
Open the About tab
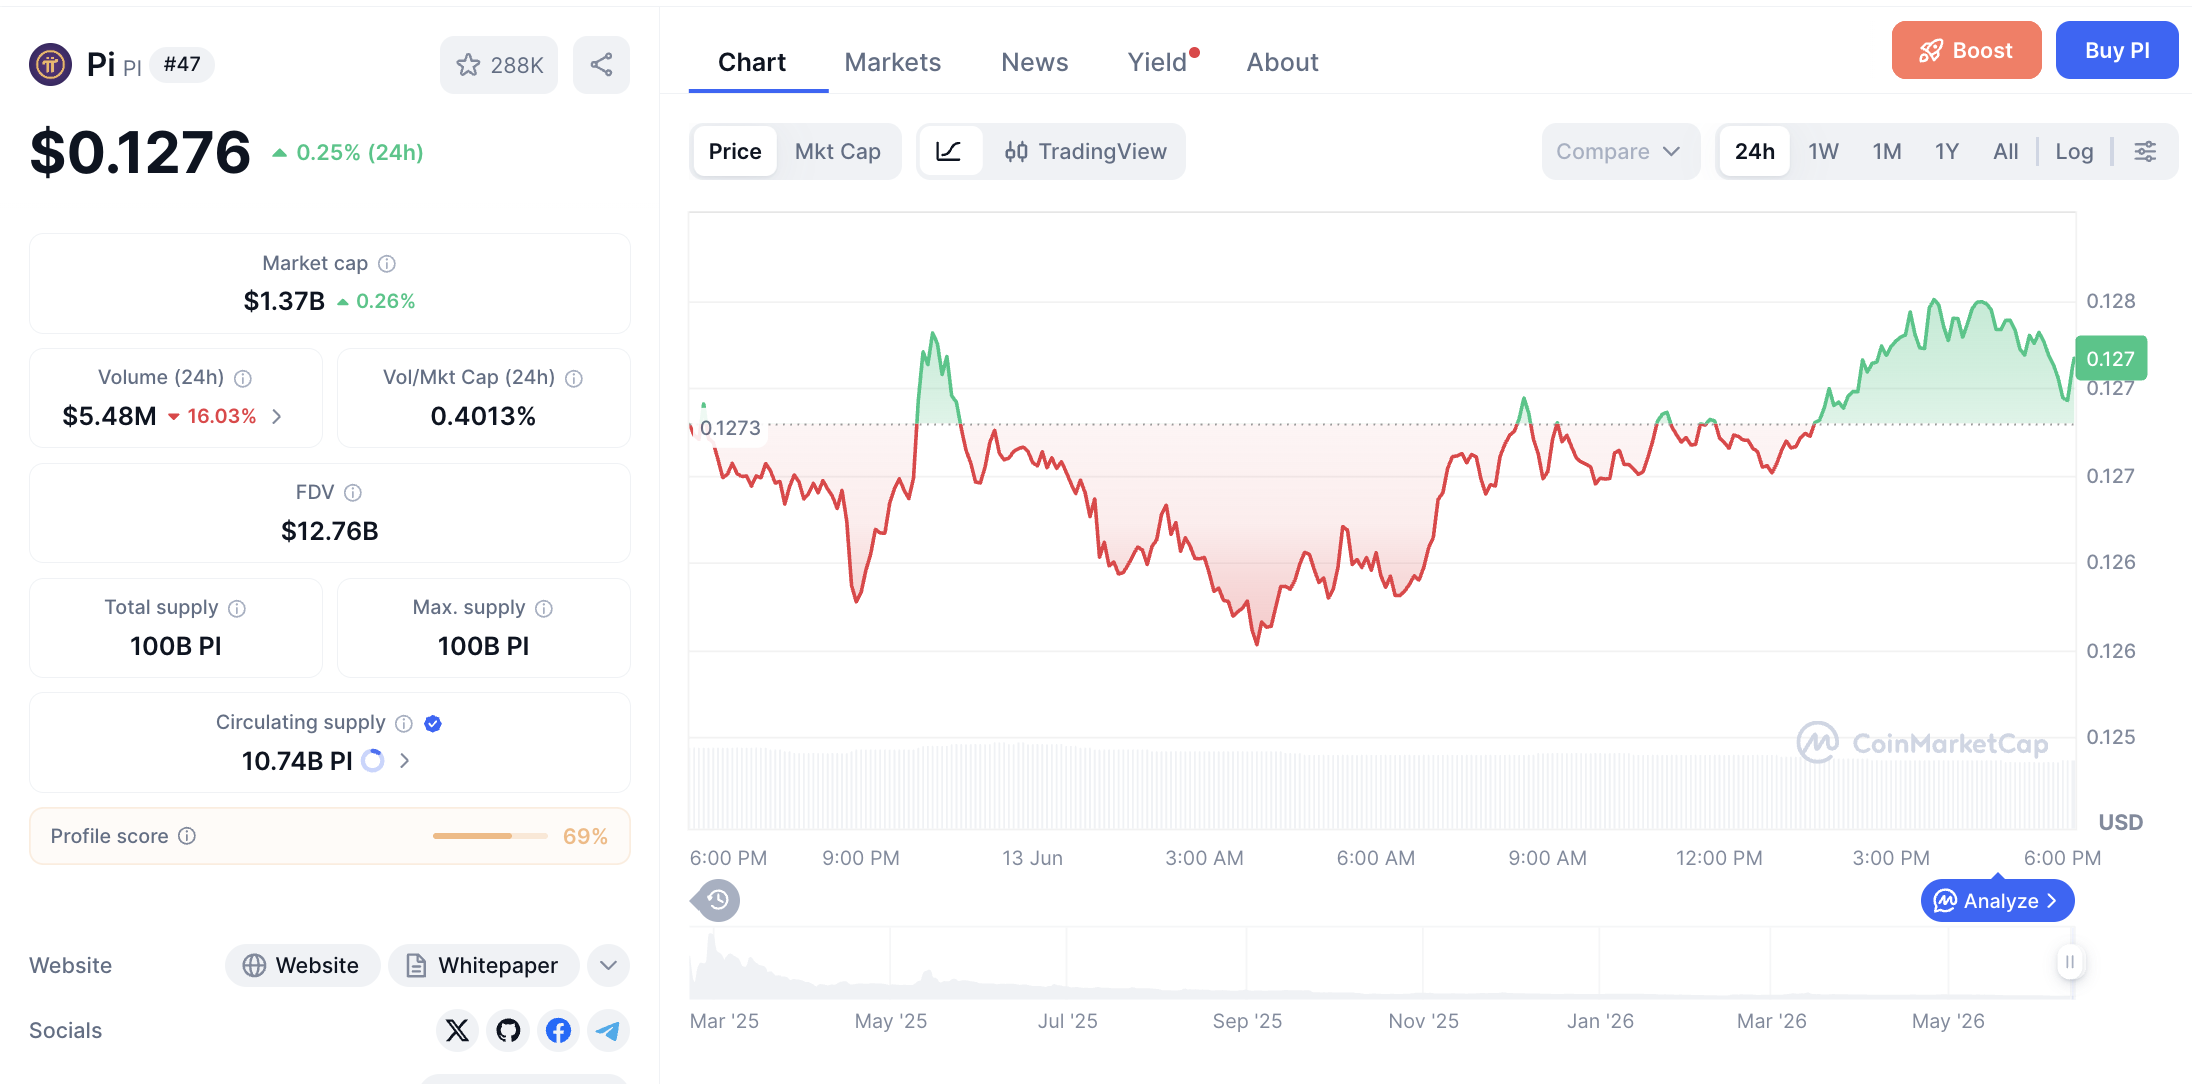(x=1282, y=62)
